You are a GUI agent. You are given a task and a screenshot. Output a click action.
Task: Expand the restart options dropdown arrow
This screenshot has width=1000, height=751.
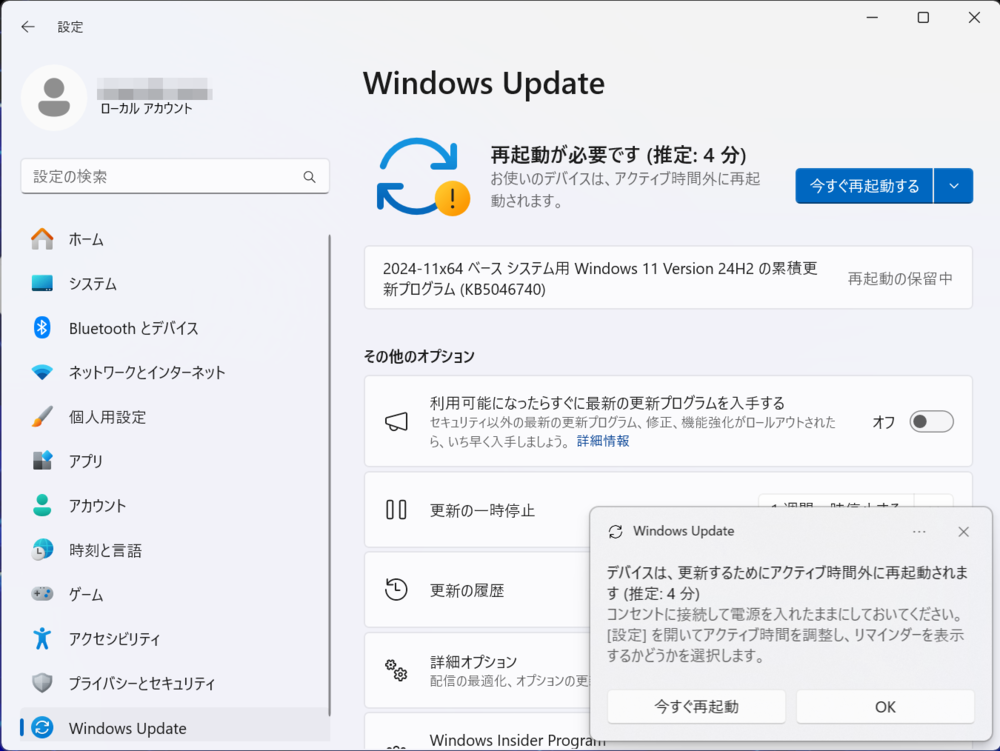[x=954, y=186]
